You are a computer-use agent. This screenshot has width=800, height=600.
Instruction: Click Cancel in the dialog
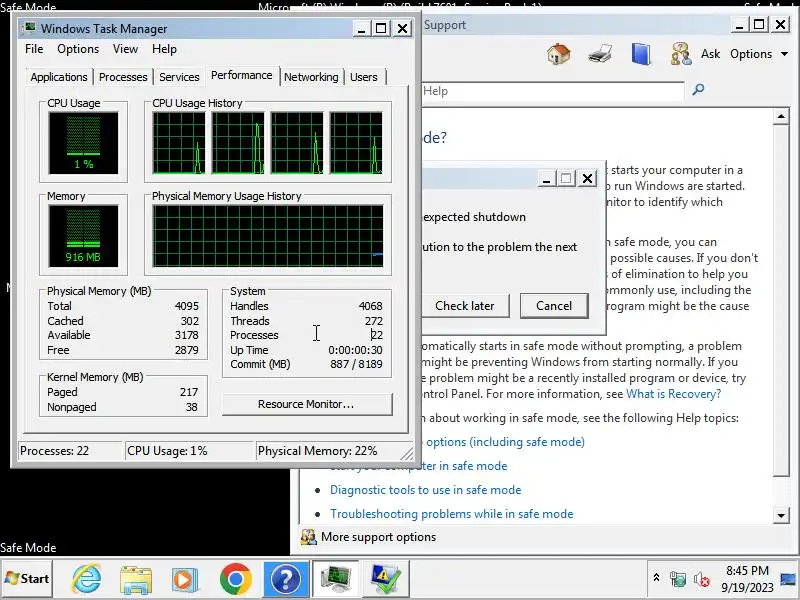point(554,306)
